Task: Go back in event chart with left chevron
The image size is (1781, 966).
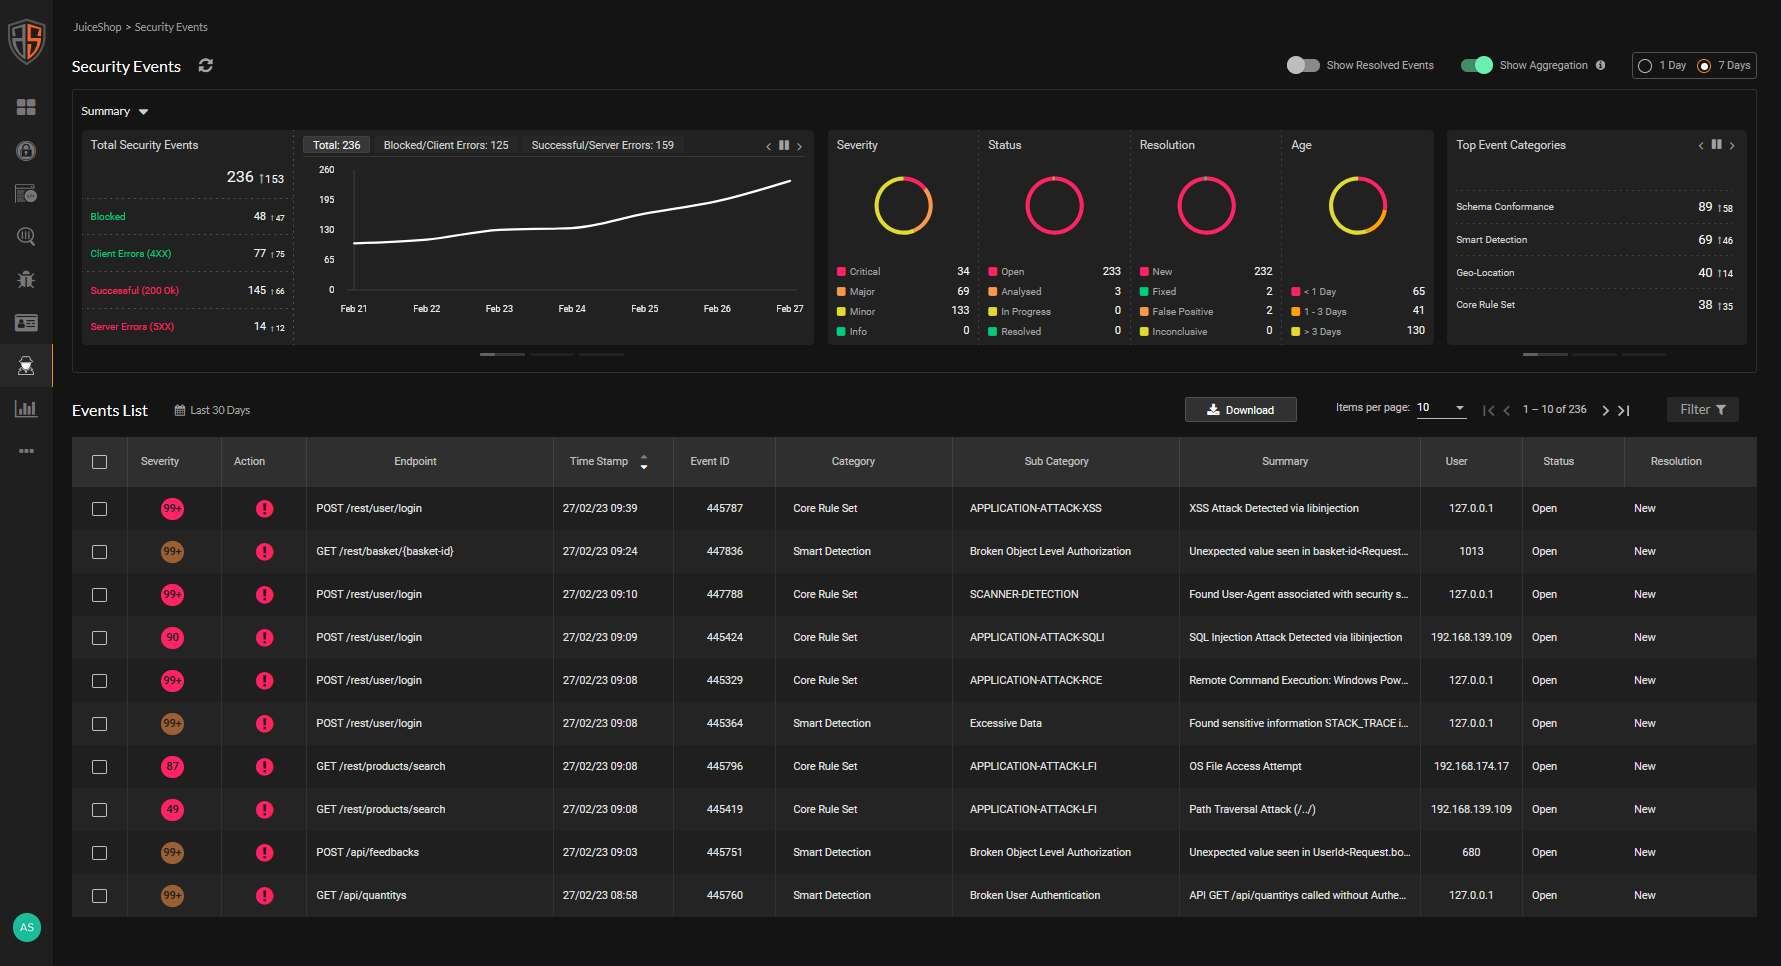Action: click(x=769, y=146)
